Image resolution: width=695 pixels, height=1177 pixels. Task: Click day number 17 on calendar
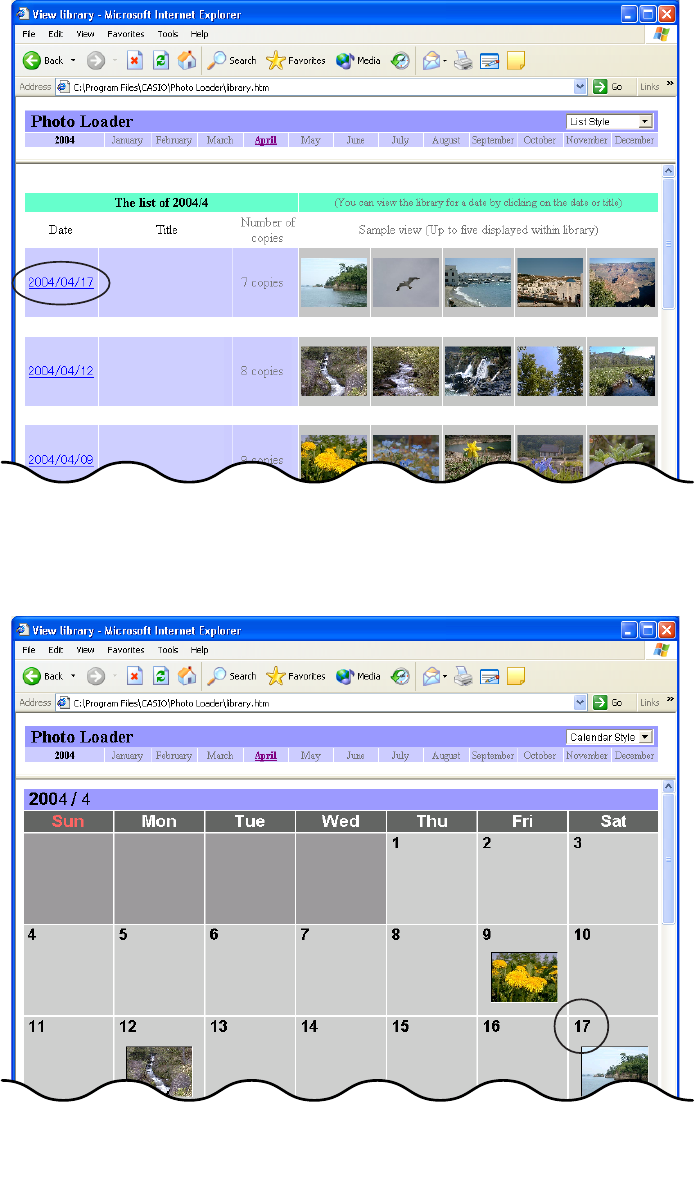[x=582, y=1026]
